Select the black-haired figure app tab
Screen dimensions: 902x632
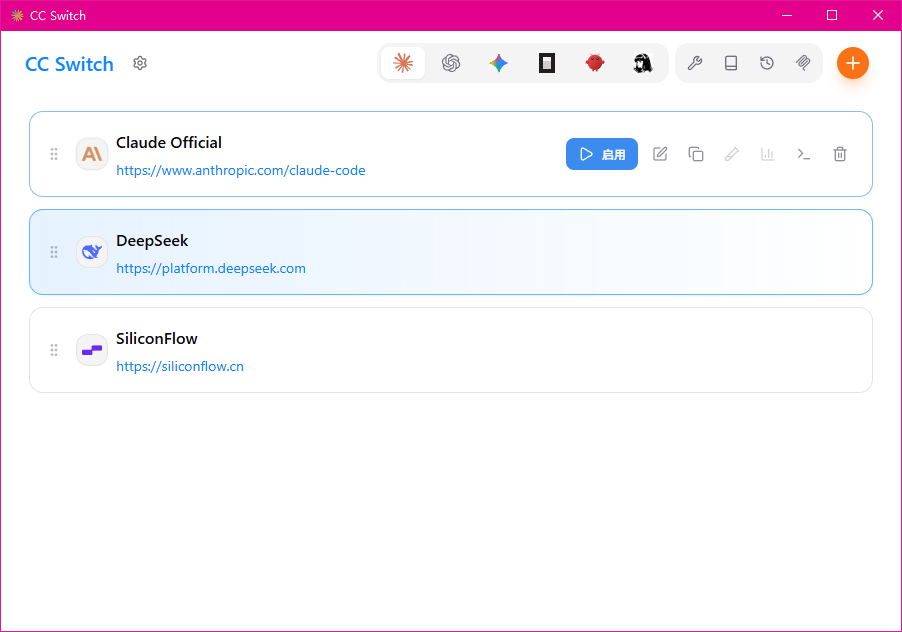coord(643,63)
